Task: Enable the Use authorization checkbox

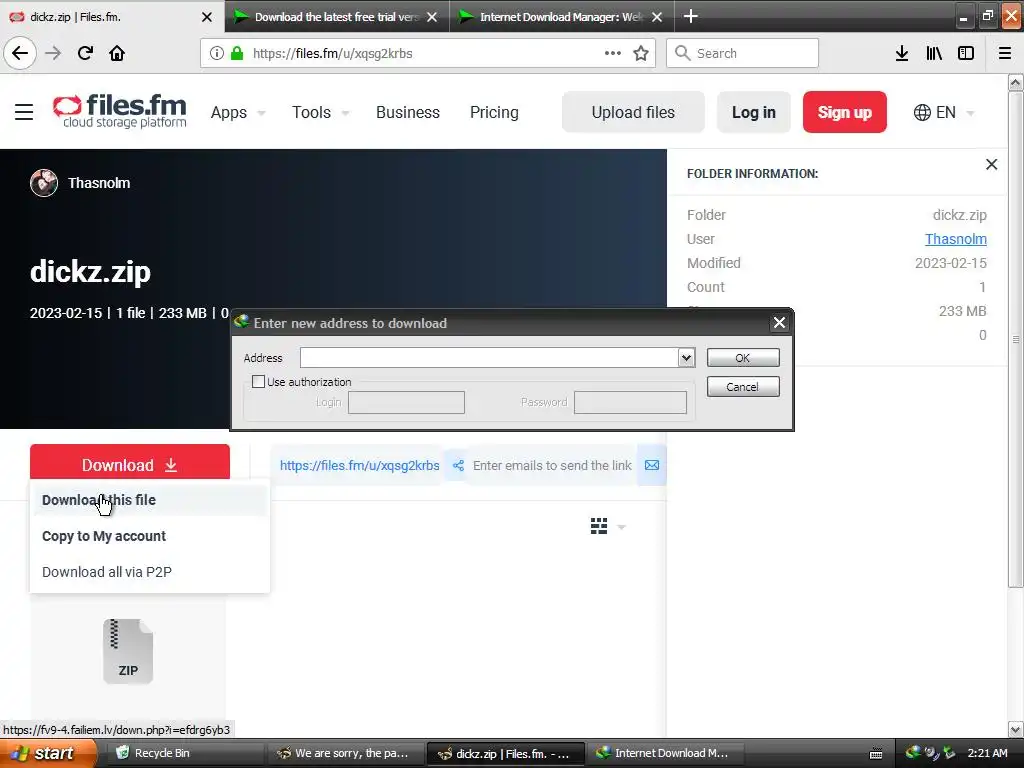Action: (x=259, y=381)
